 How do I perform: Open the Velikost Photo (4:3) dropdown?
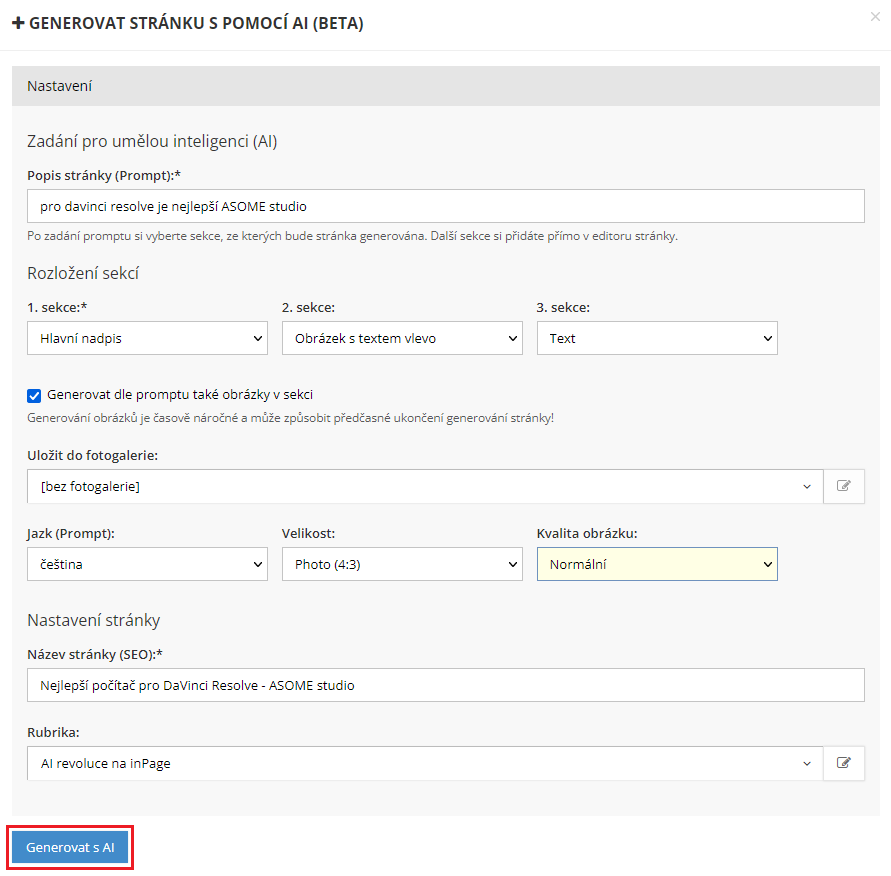click(x=402, y=564)
